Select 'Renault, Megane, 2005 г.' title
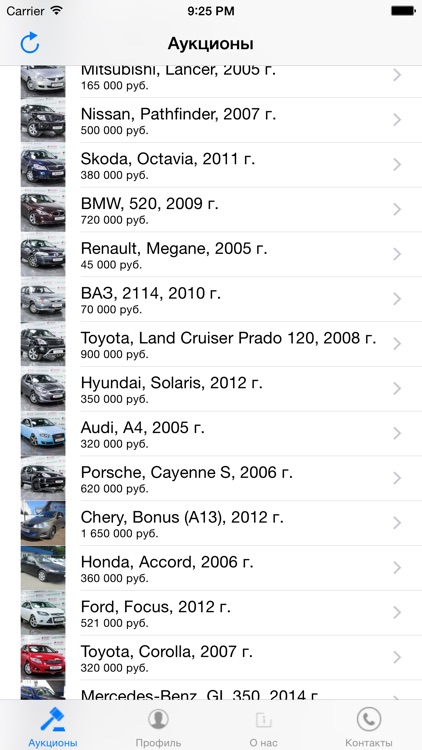The image size is (422, 750). (174, 249)
